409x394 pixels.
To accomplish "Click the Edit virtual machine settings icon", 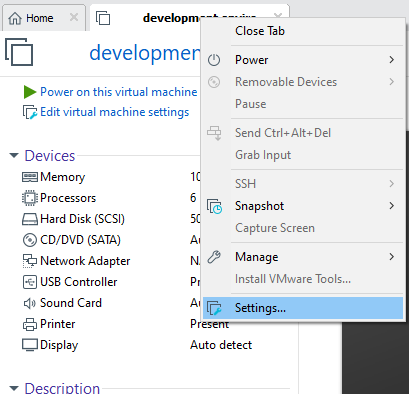I will tap(30, 112).
